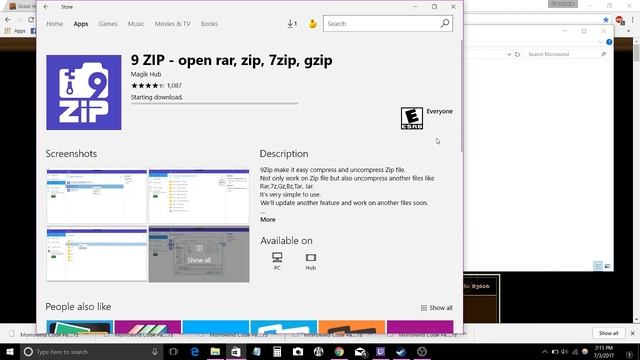
Task: Click the download progress bar
Action: pos(214,104)
